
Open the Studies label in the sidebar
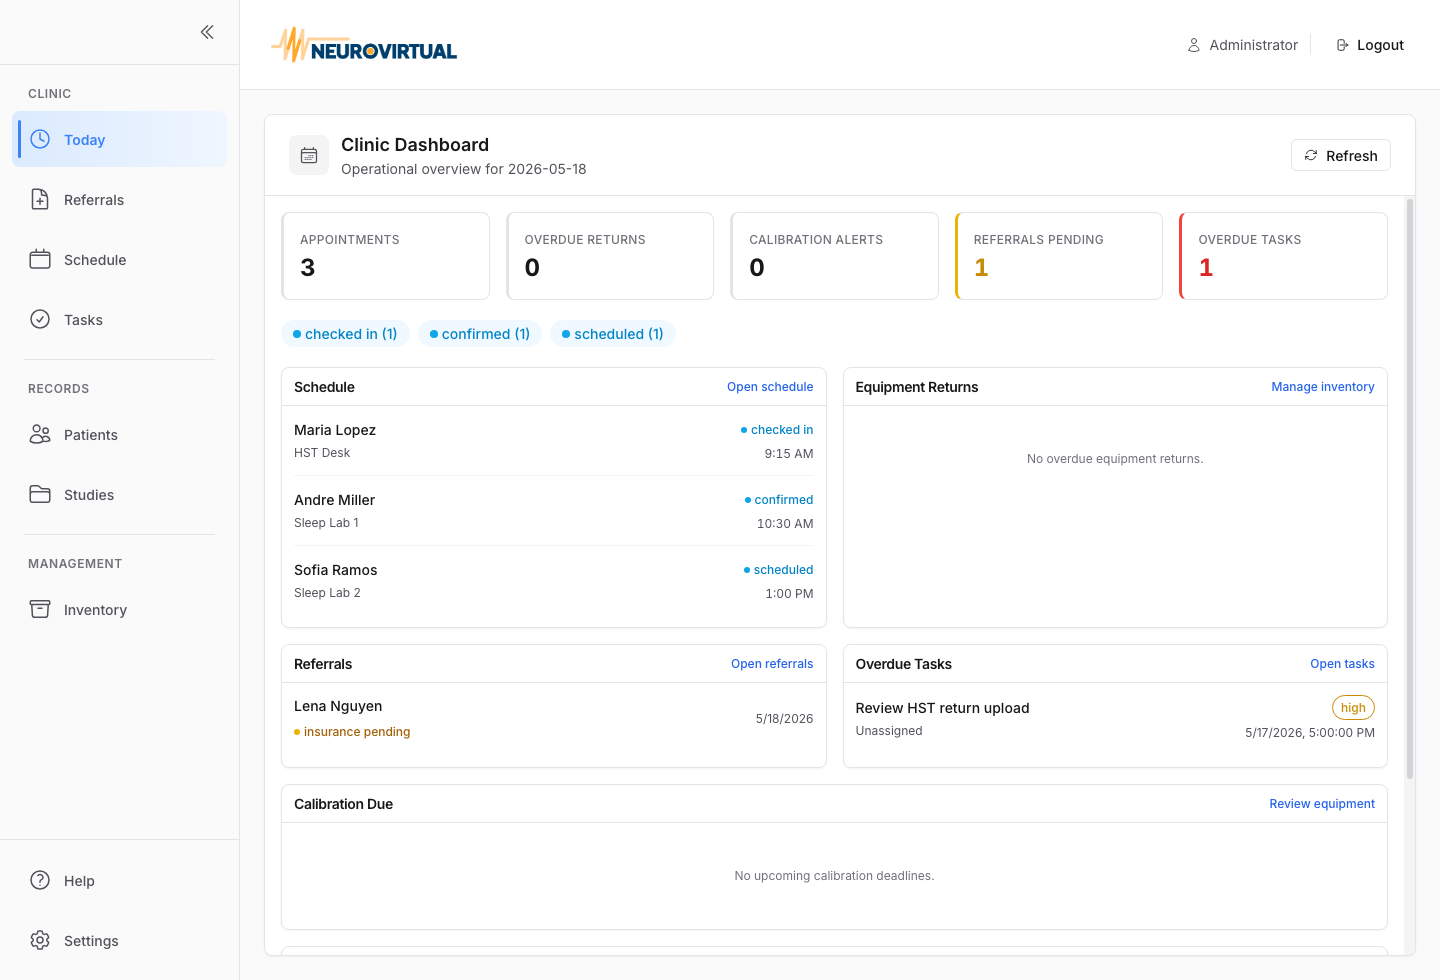click(x=89, y=495)
